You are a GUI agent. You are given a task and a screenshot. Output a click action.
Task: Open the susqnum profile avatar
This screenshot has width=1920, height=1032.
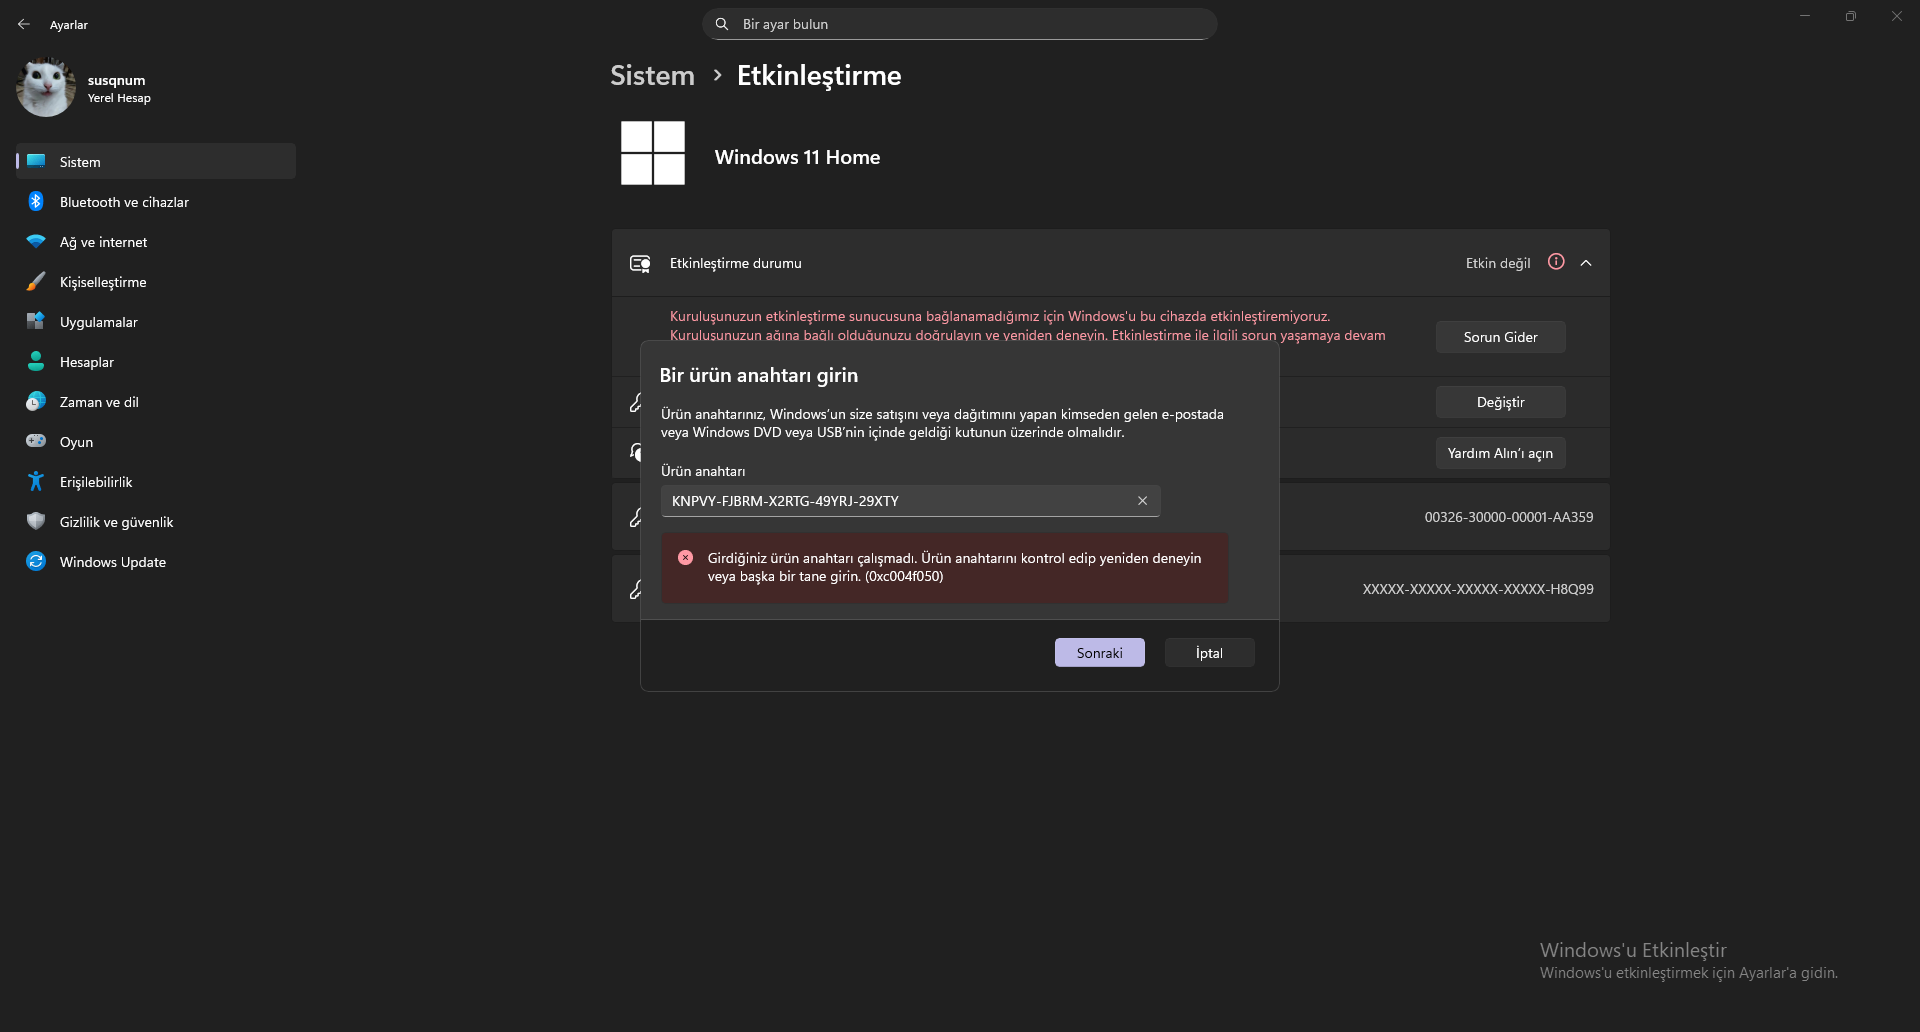(46, 88)
